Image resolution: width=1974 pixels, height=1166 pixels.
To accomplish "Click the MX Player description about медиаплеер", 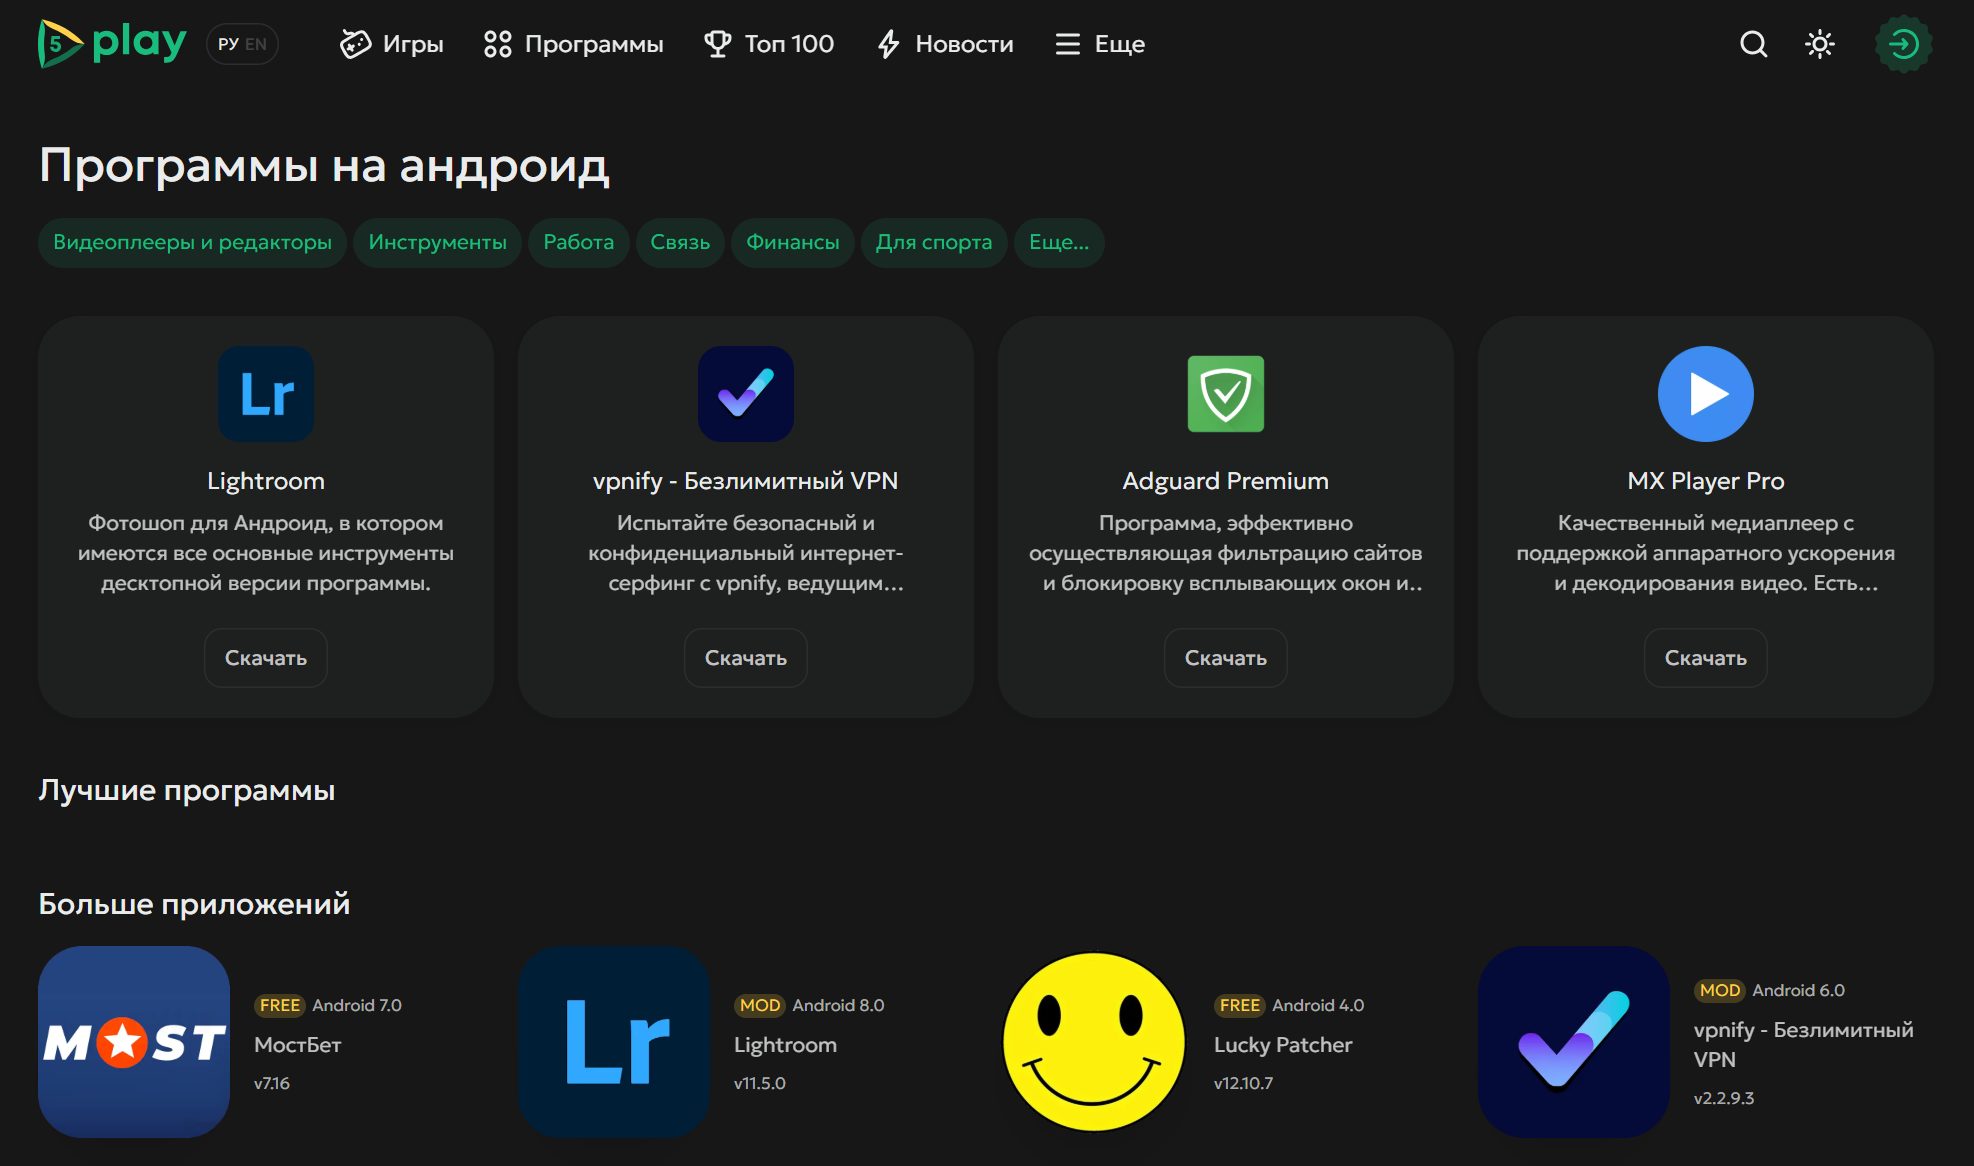I will [x=1706, y=553].
